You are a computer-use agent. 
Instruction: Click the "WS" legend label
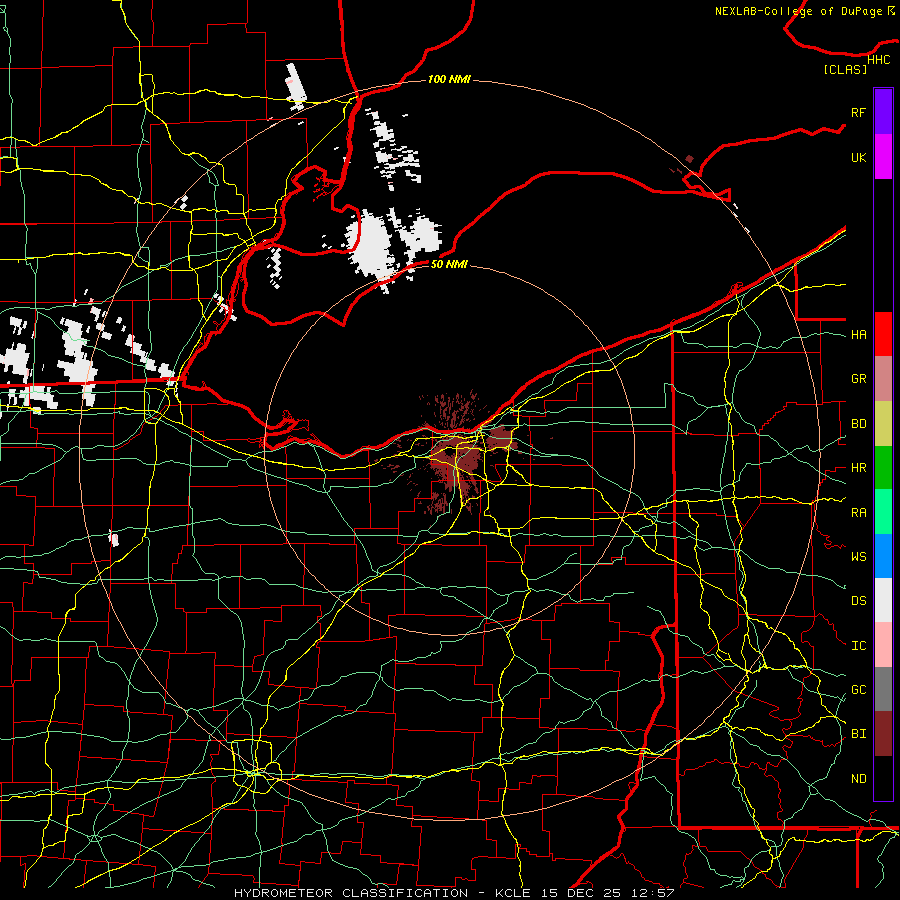(x=858, y=556)
